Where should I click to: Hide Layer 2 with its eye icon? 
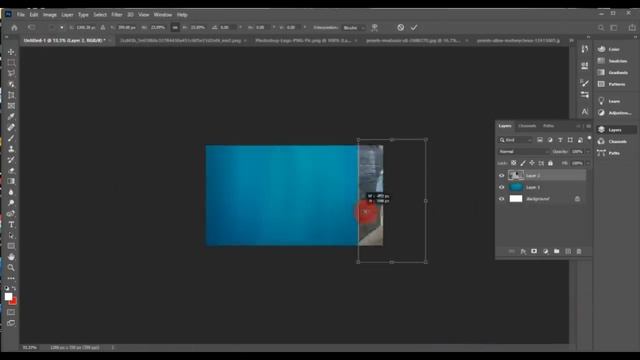click(502, 176)
